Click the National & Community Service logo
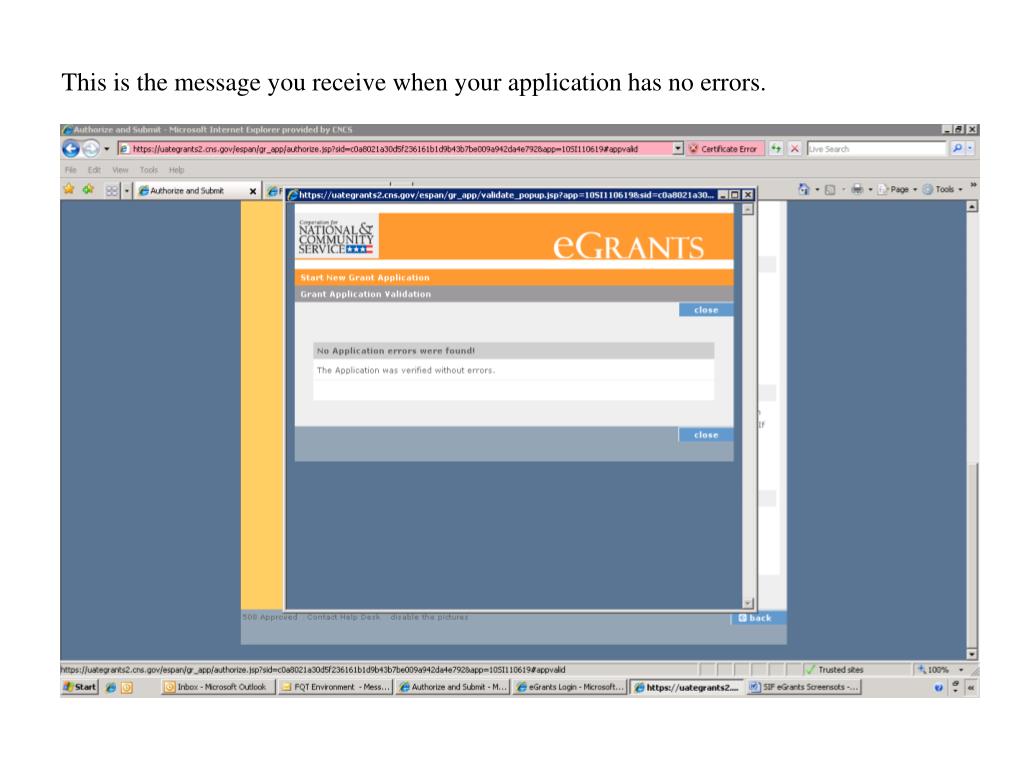 tap(336, 238)
